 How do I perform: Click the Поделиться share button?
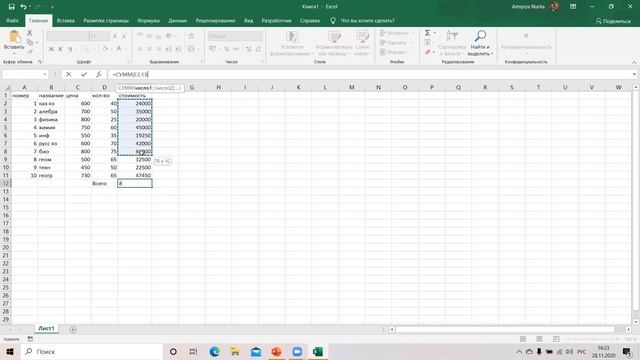tap(613, 21)
